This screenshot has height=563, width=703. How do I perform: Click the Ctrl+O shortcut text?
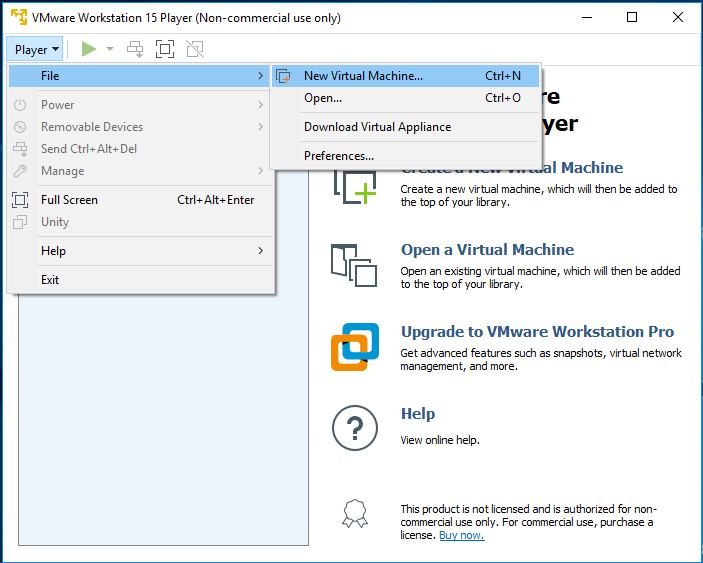[x=503, y=98]
